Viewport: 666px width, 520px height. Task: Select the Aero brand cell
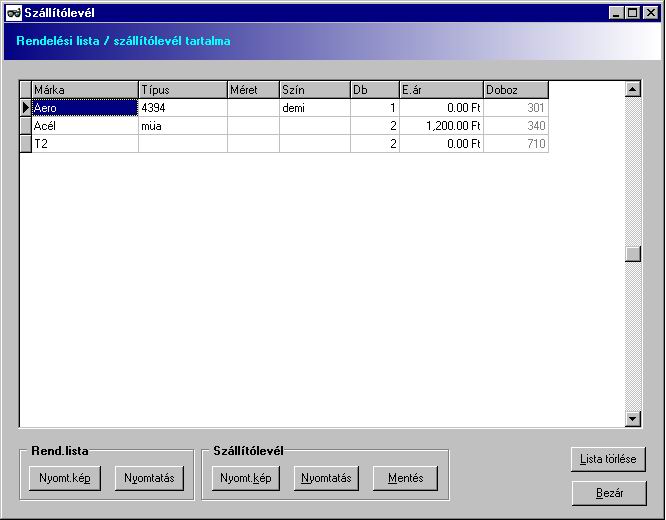click(x=85, y=108)
